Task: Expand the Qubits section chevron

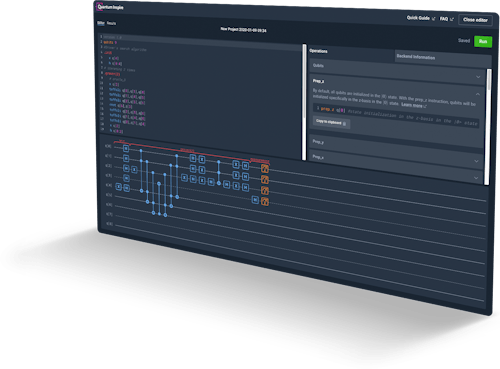Action: pyautogui.click(x=478, y=77)
